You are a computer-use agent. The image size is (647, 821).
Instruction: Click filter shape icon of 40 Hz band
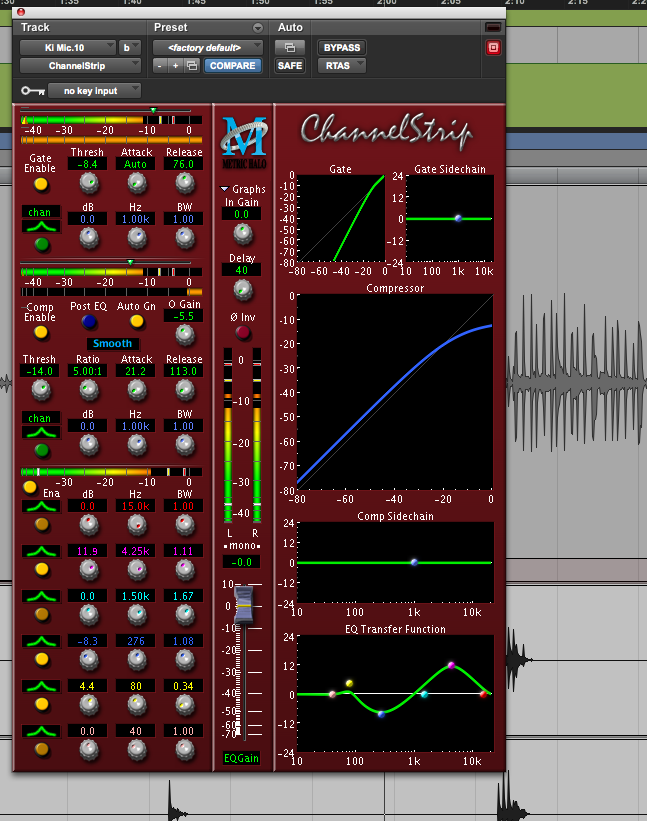(41, 731)
